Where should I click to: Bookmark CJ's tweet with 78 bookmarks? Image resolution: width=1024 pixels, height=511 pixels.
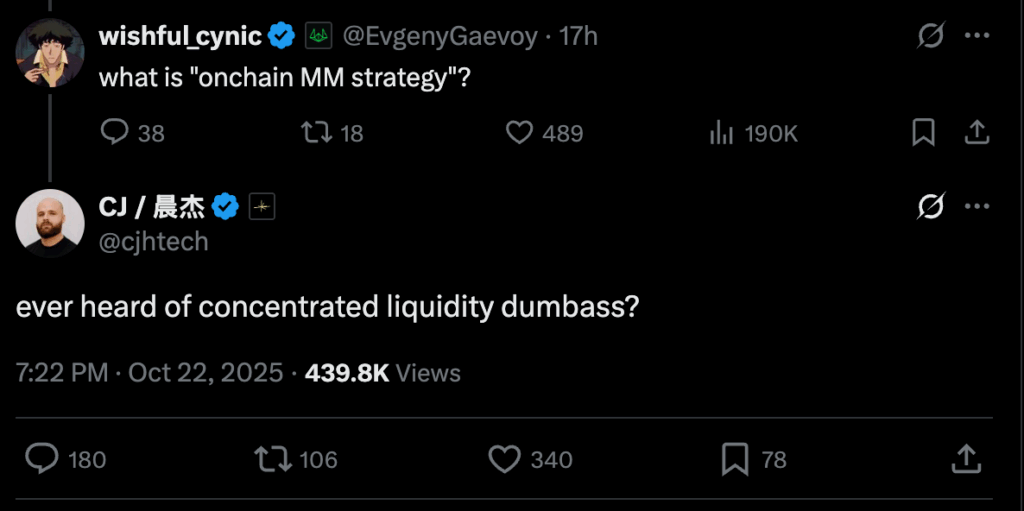735,459
